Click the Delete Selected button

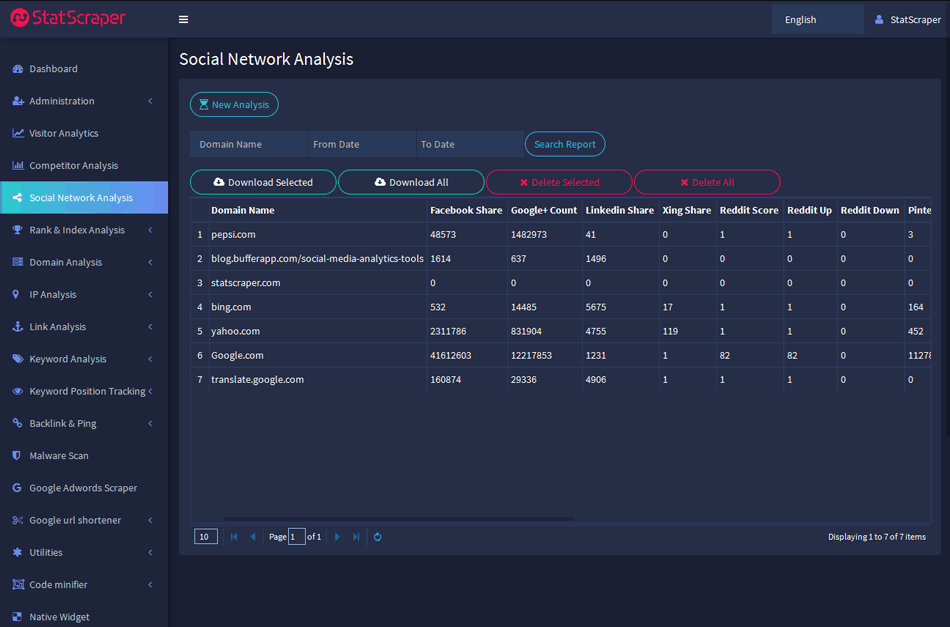[559, 182]
